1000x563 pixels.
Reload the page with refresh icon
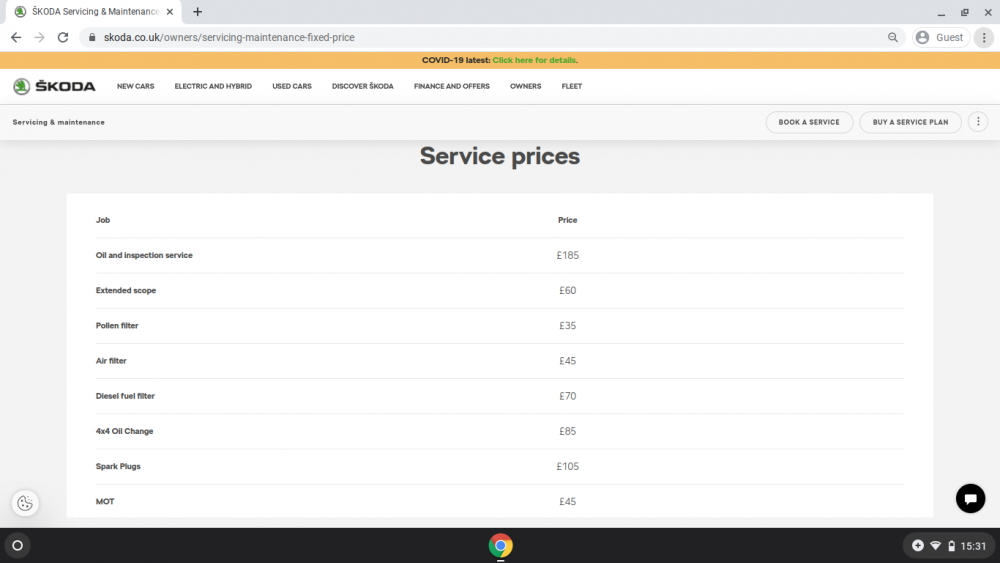[x=62, y=38]
